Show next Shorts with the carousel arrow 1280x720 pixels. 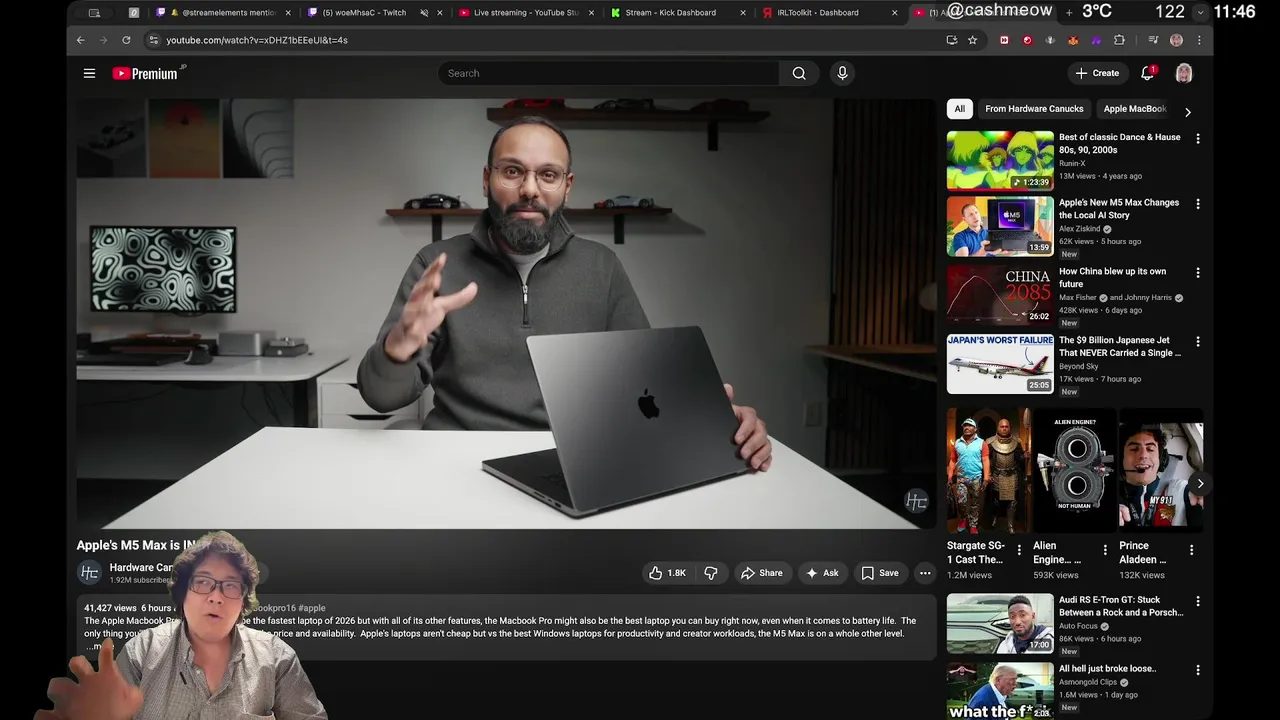click(x=1200, y=484)
